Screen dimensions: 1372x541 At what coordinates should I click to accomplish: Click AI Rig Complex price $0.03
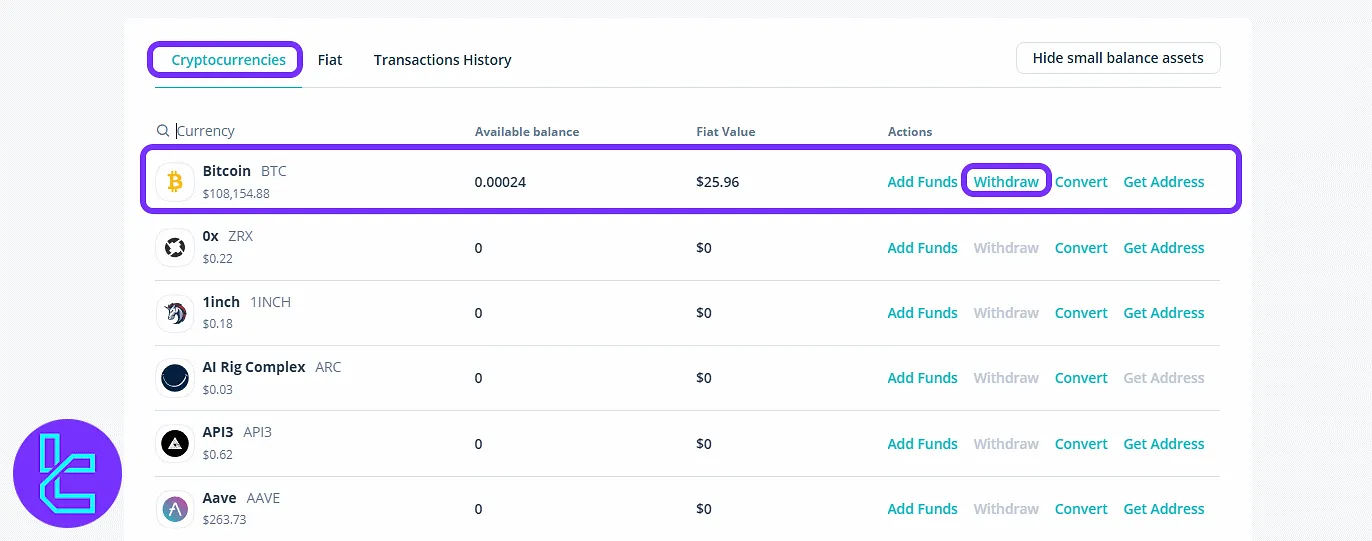[x=217, y=389]
